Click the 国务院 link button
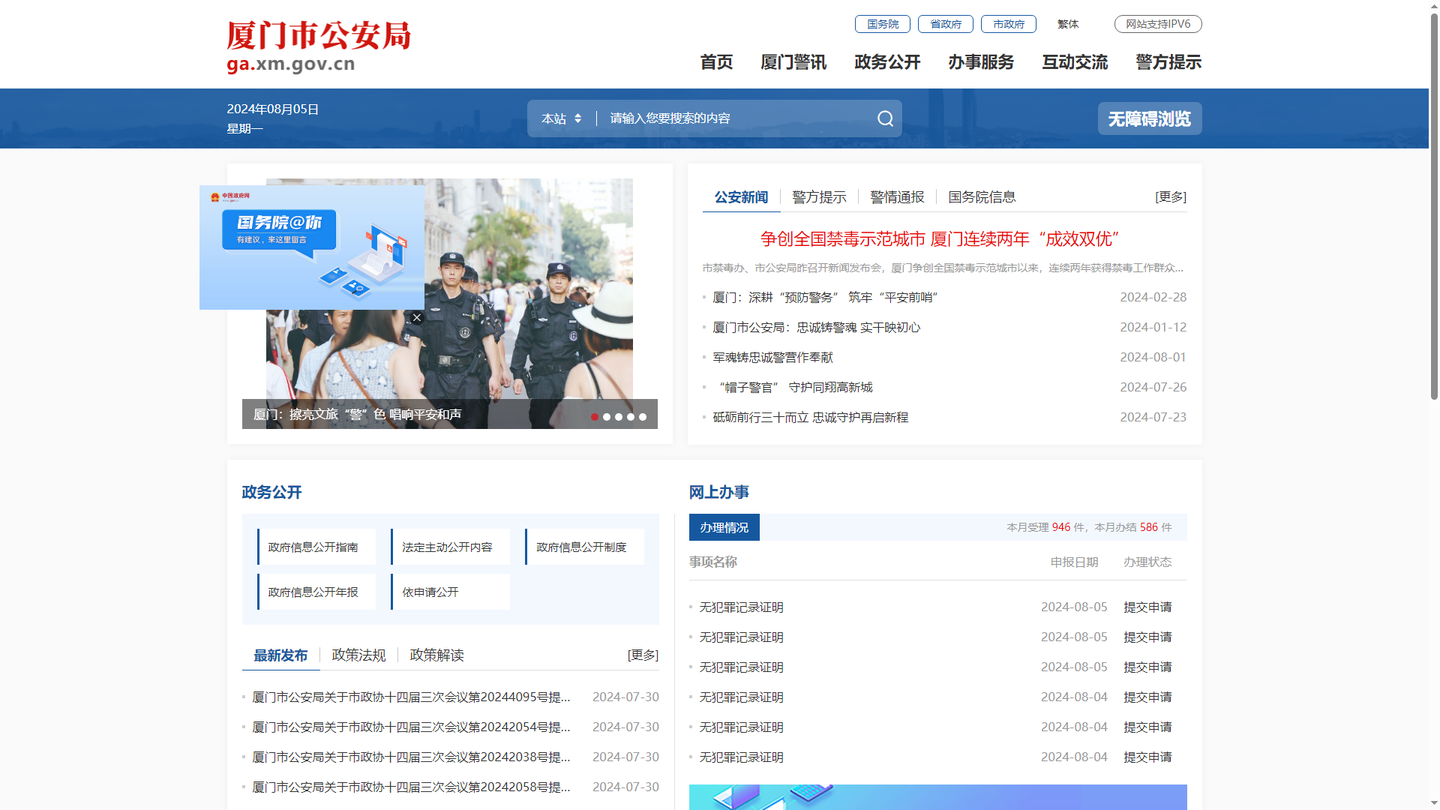 882,24
